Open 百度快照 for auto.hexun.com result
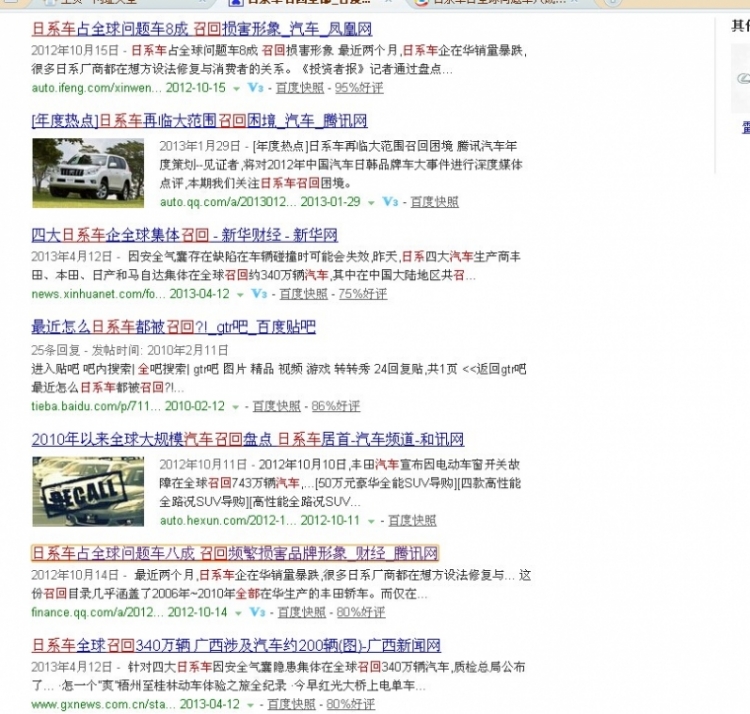 [x=412, y=520]
